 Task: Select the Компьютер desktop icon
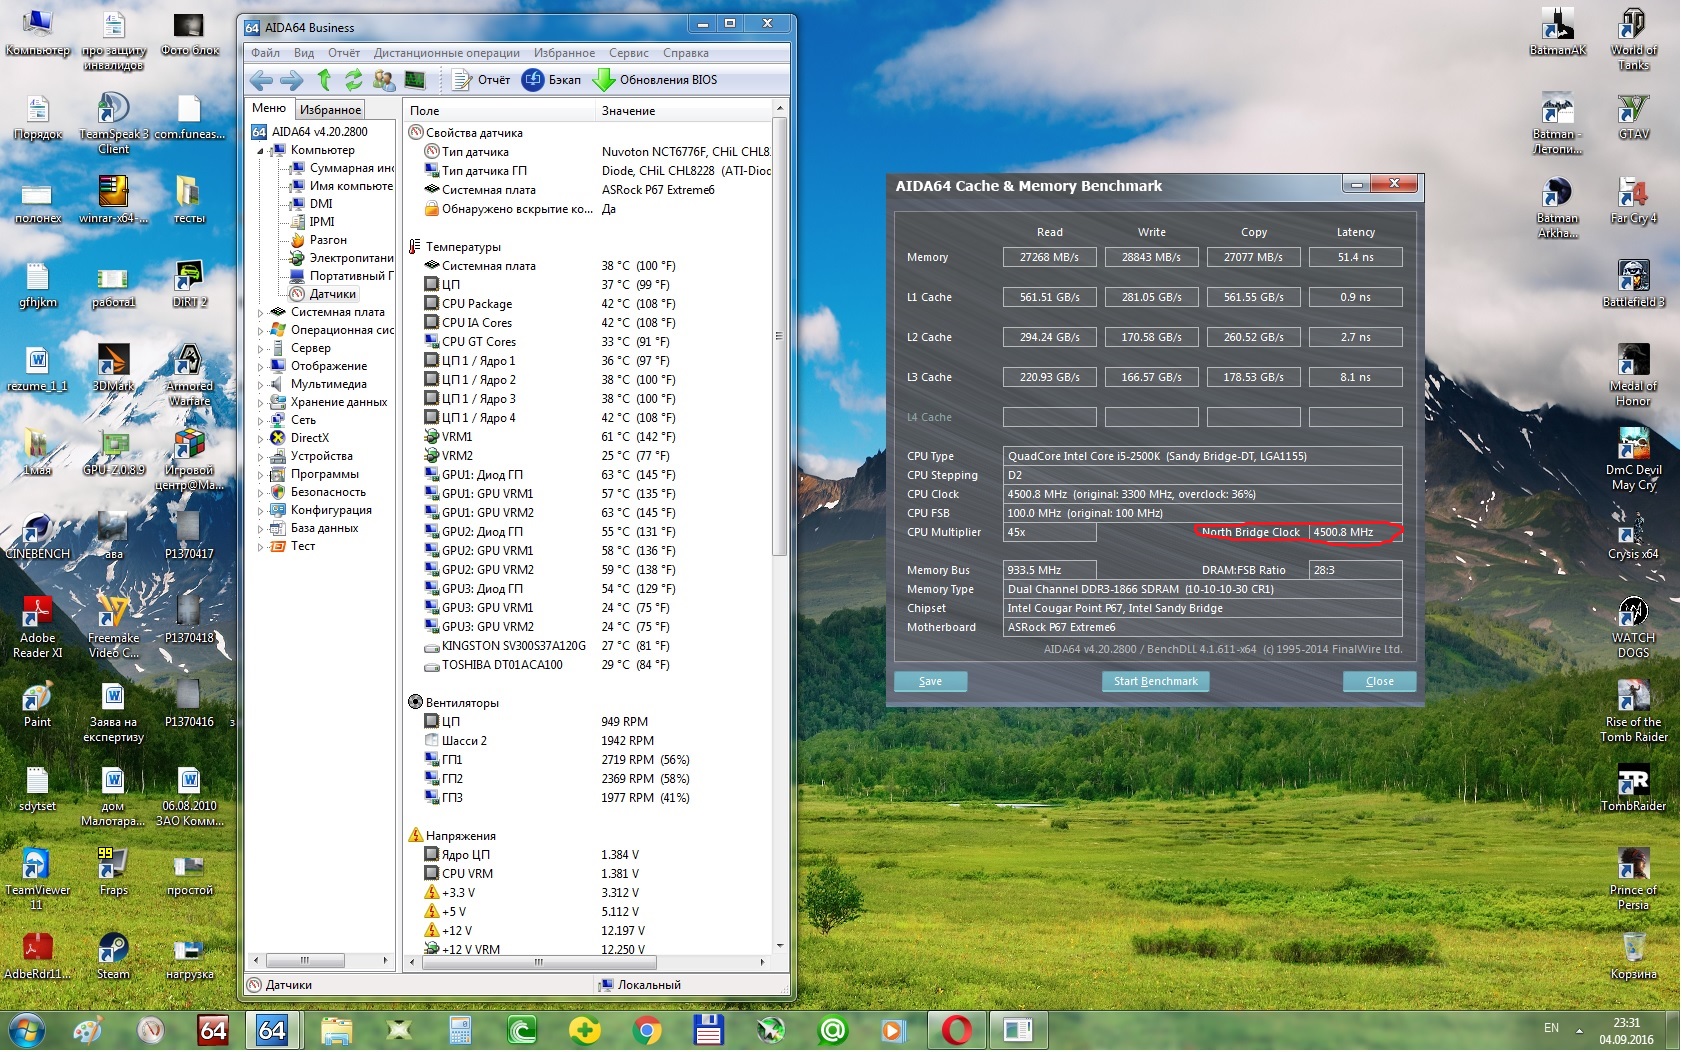[37, 33]
